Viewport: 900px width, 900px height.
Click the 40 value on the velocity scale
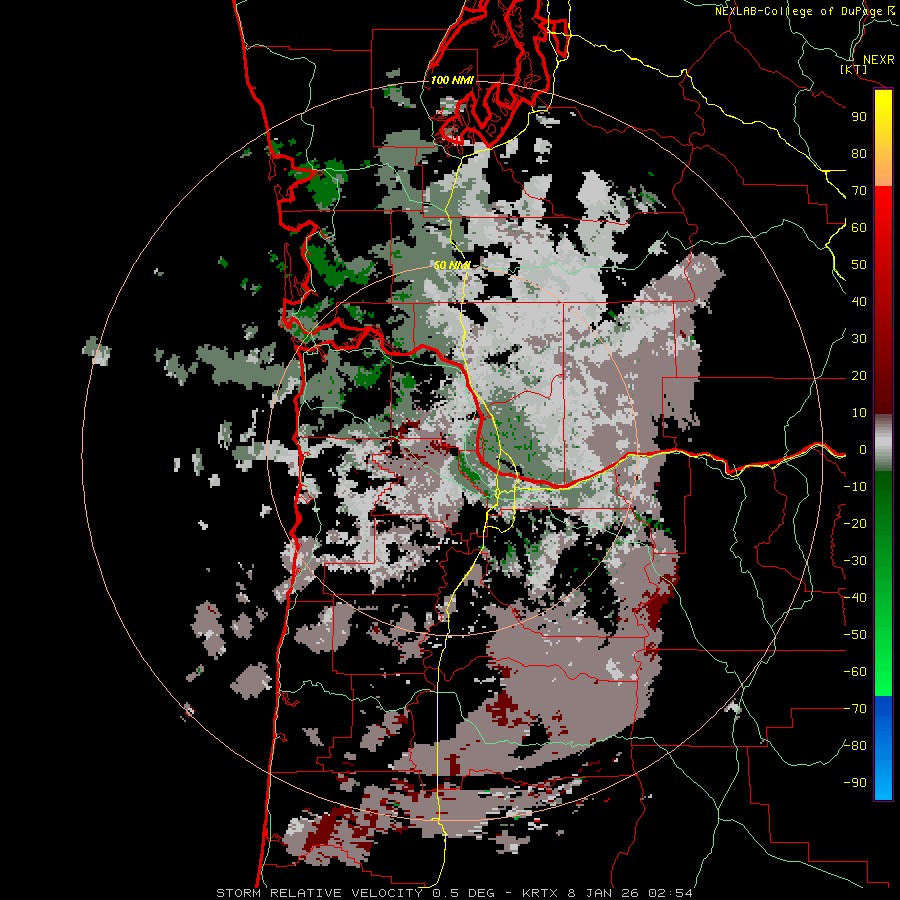coord(859,302)
